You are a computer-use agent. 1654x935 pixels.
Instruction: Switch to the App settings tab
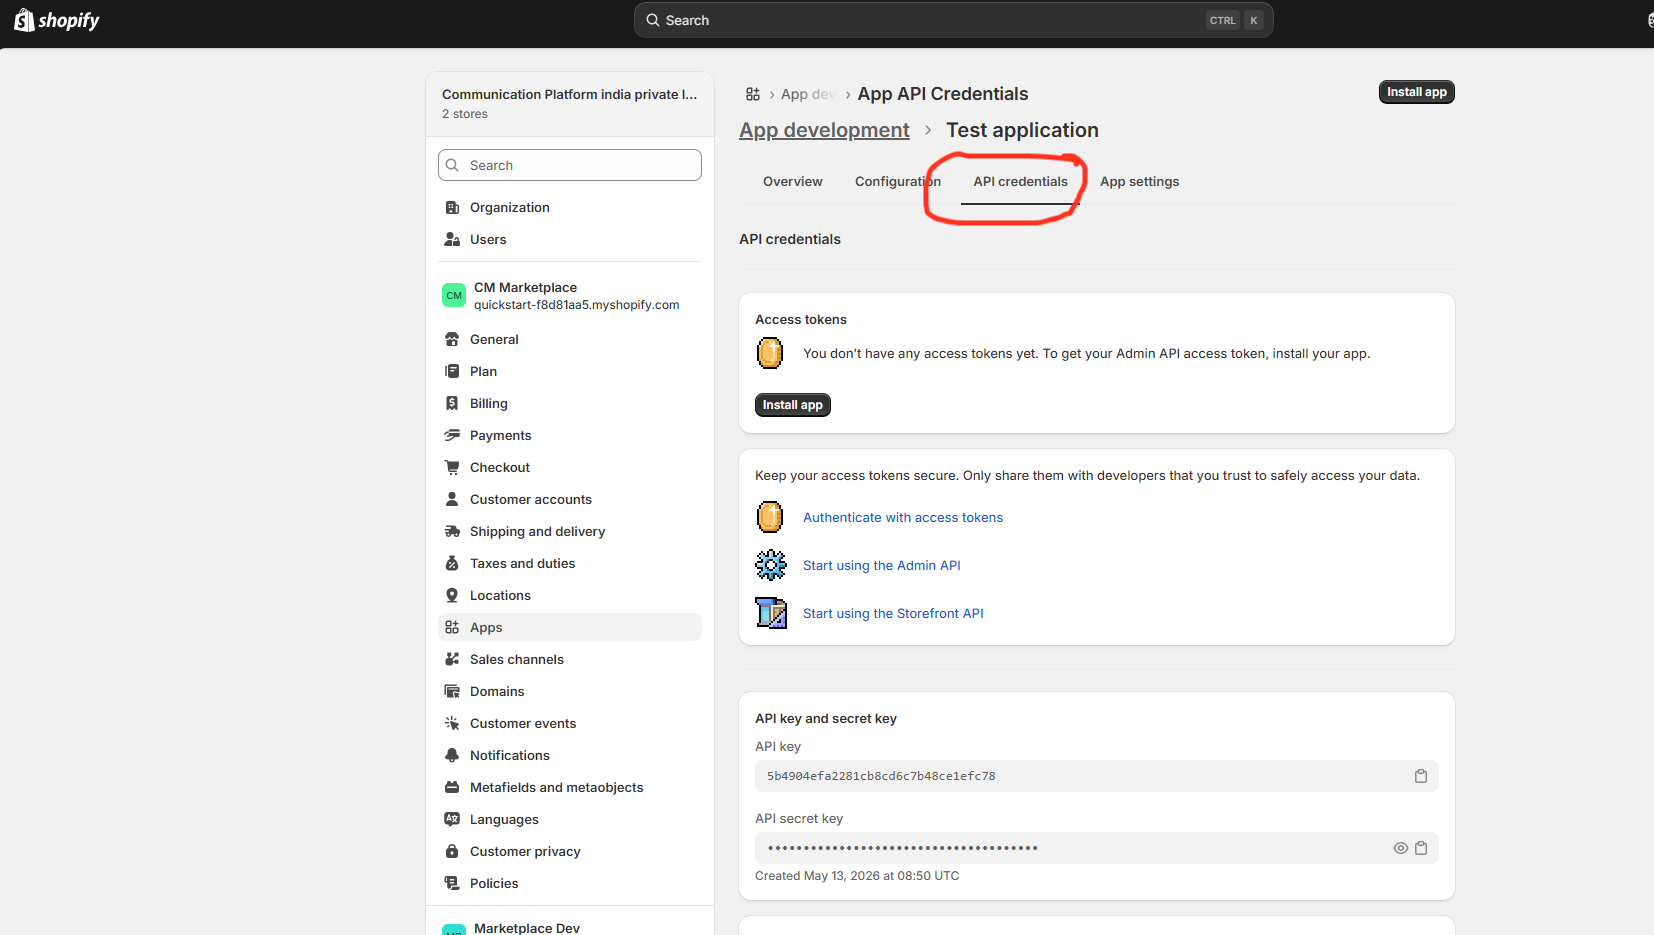click(1139, 181)
